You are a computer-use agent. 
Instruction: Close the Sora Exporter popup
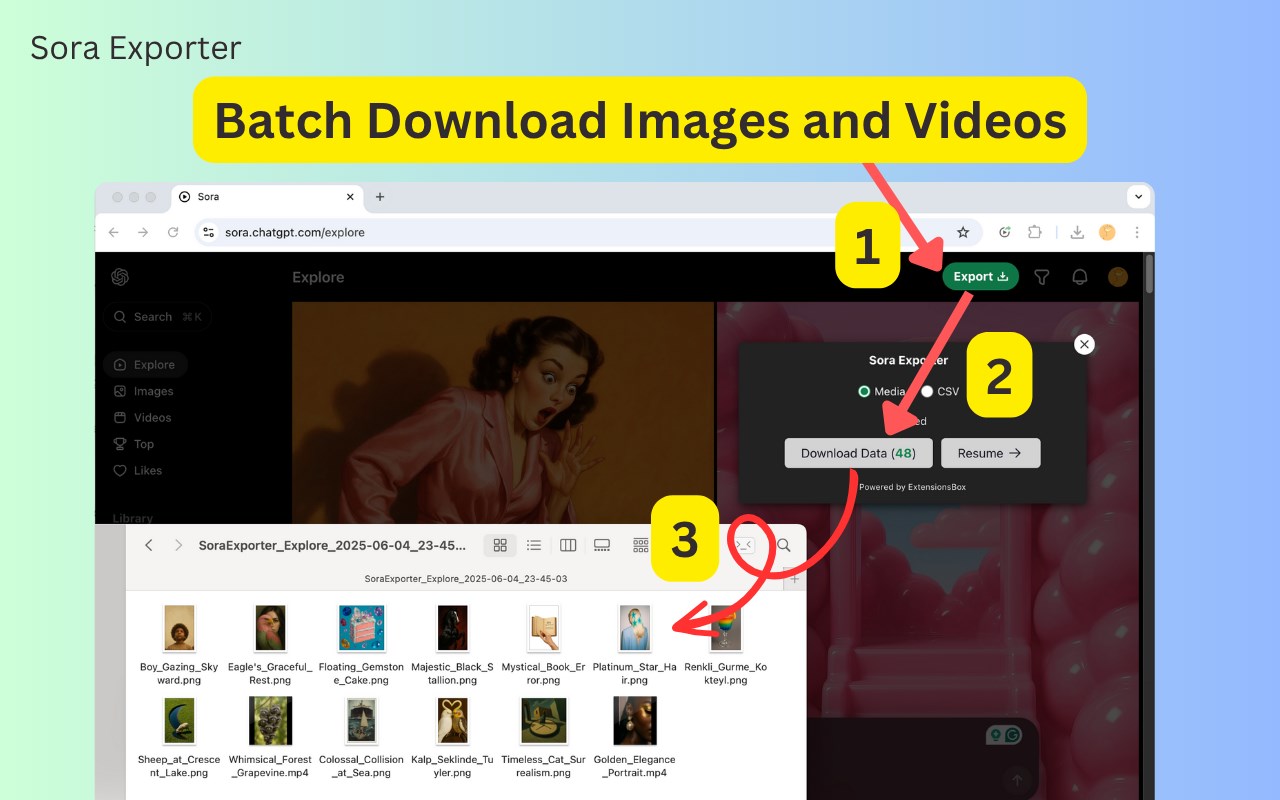click(x=1084, y=344)
